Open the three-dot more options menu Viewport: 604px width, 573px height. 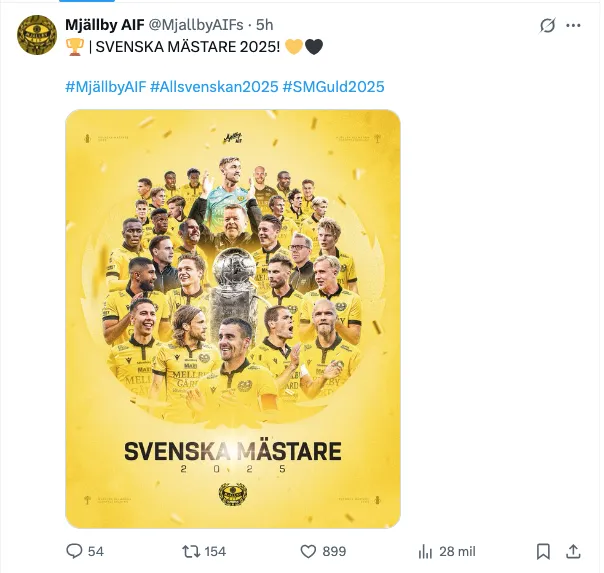coord(573,25)
